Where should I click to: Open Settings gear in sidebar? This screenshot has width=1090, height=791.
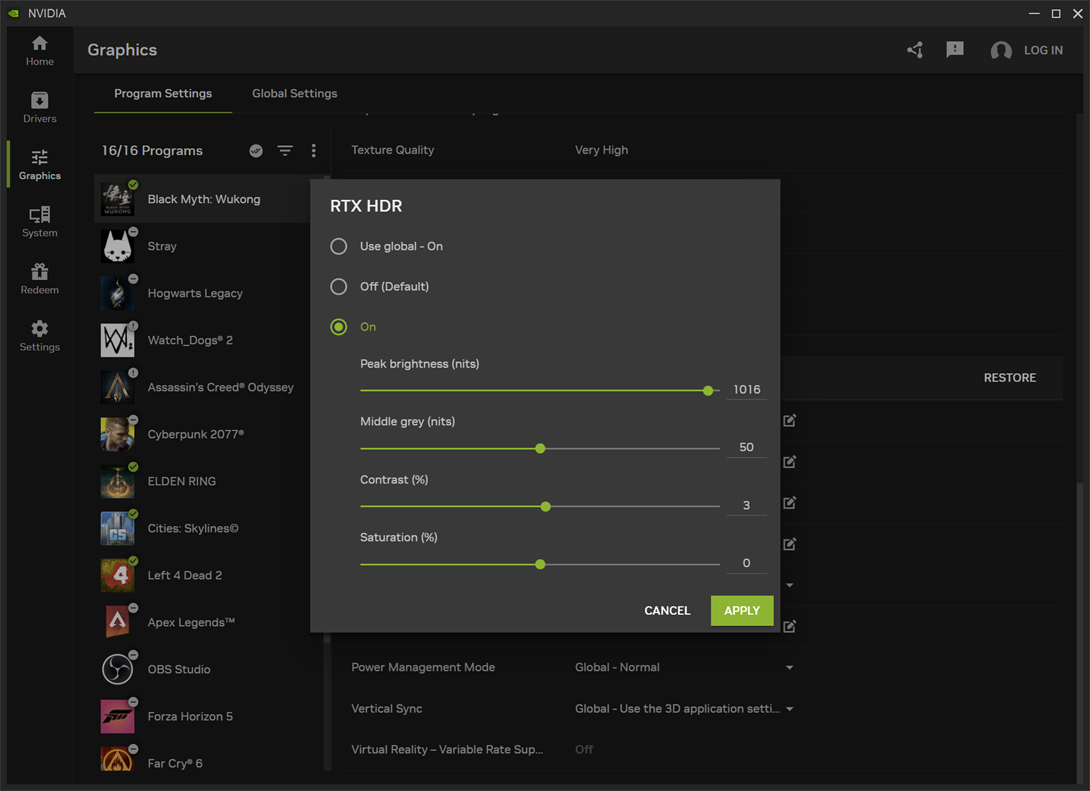coord(39,335)
